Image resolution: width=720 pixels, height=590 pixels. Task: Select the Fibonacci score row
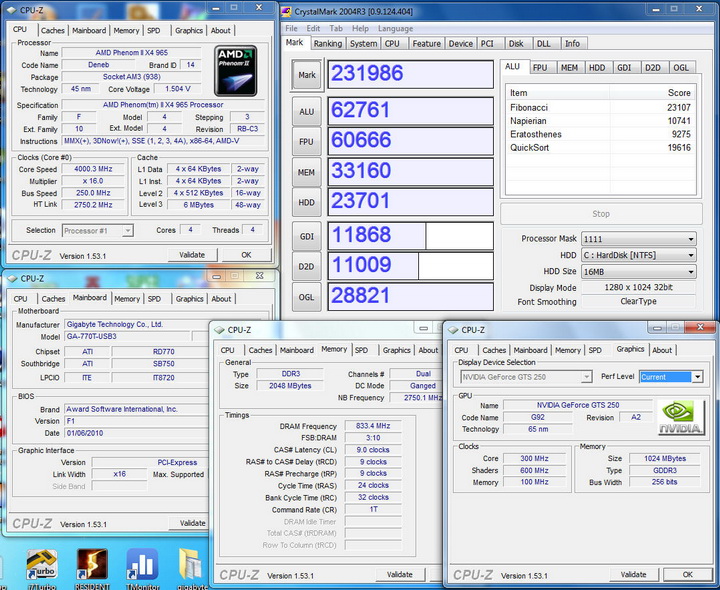pyautogui.click(x=600, y=107)
